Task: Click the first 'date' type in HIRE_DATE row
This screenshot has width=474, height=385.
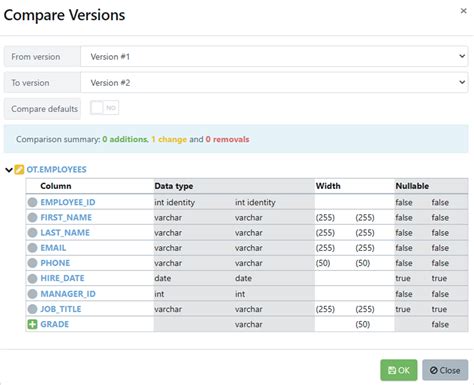Action: 163,278
